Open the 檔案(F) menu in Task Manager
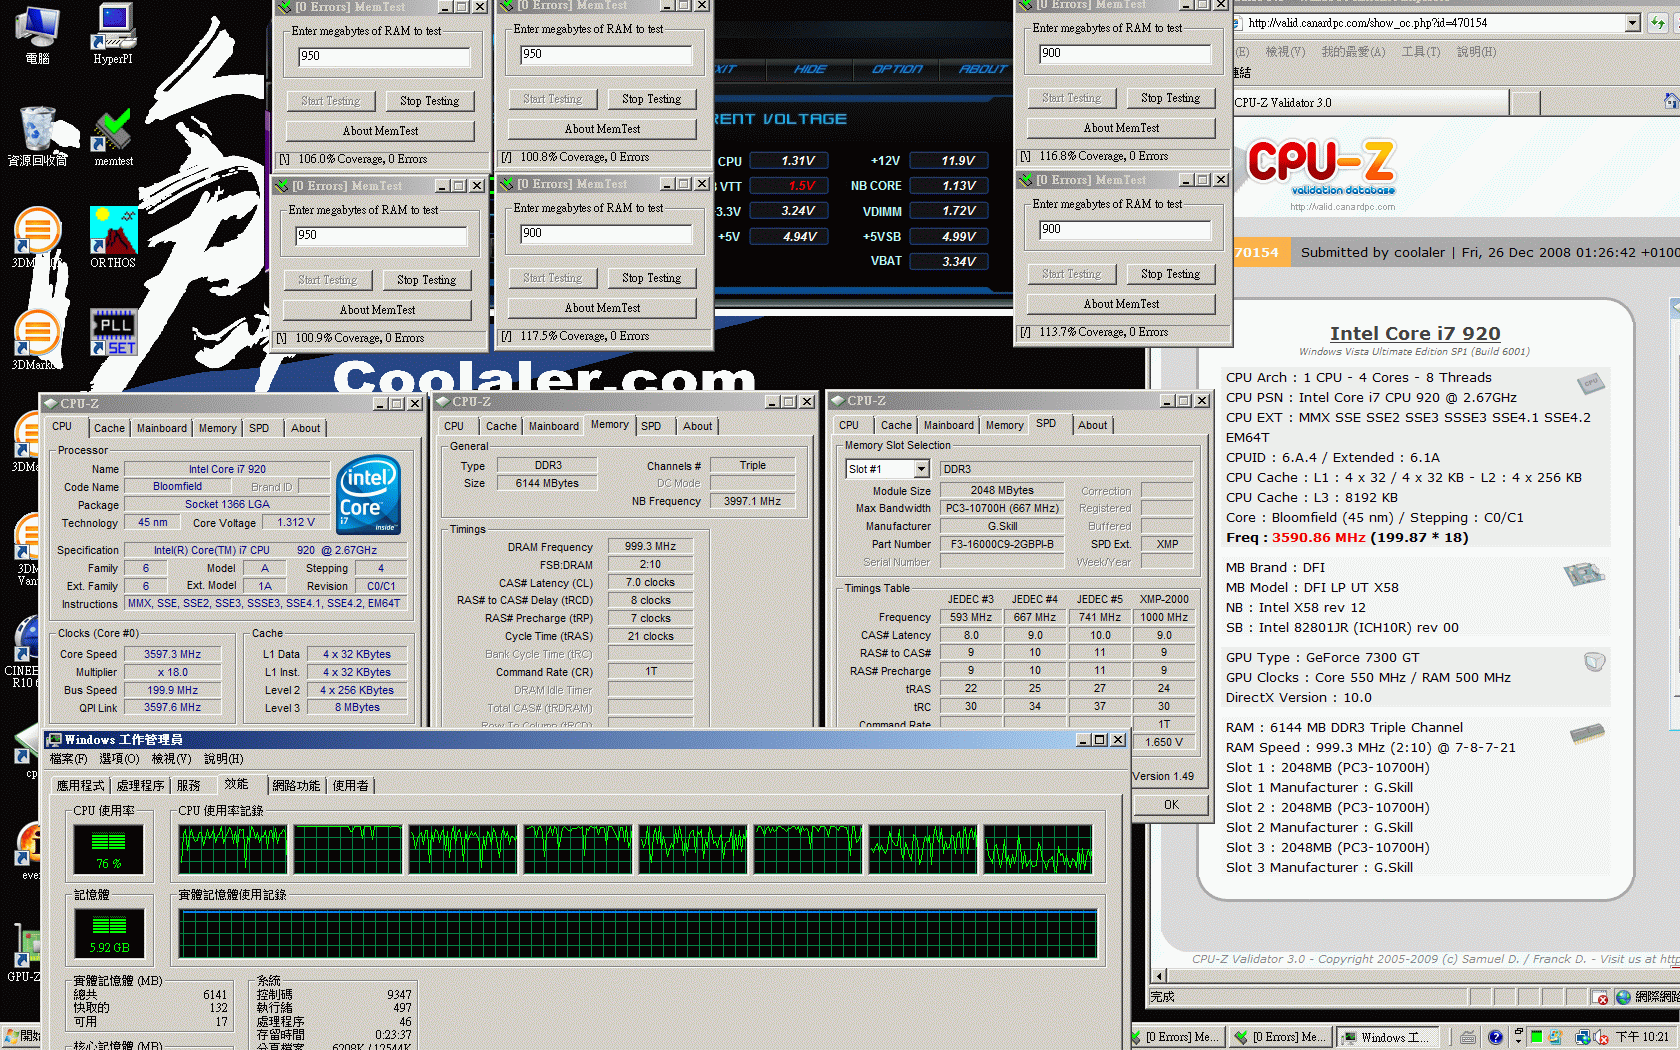Viewport: 1680px width, 1050px height. tap(69, 759)
